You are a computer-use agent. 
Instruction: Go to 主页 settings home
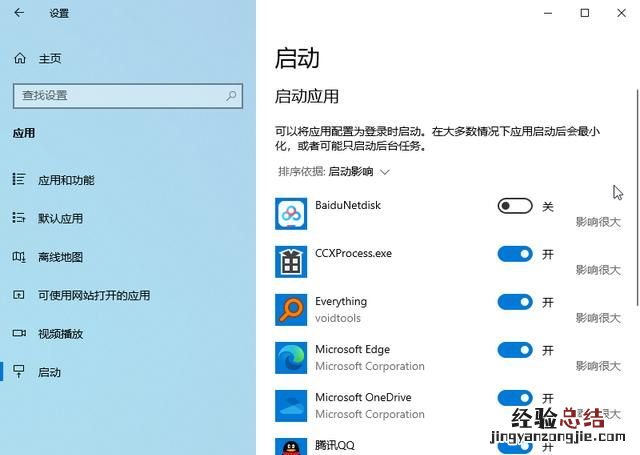click(x=50, y=58)
